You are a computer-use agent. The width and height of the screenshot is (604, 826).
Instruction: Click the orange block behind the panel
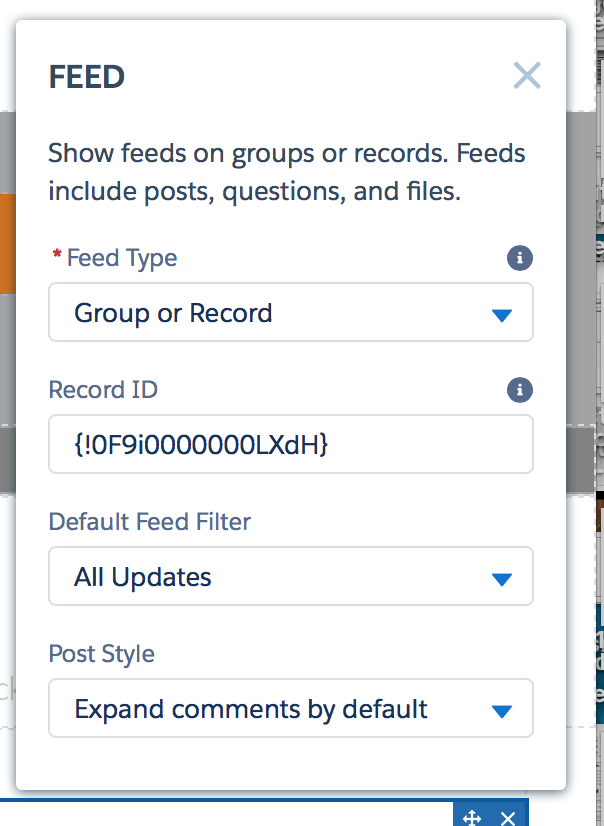point(7,244)
